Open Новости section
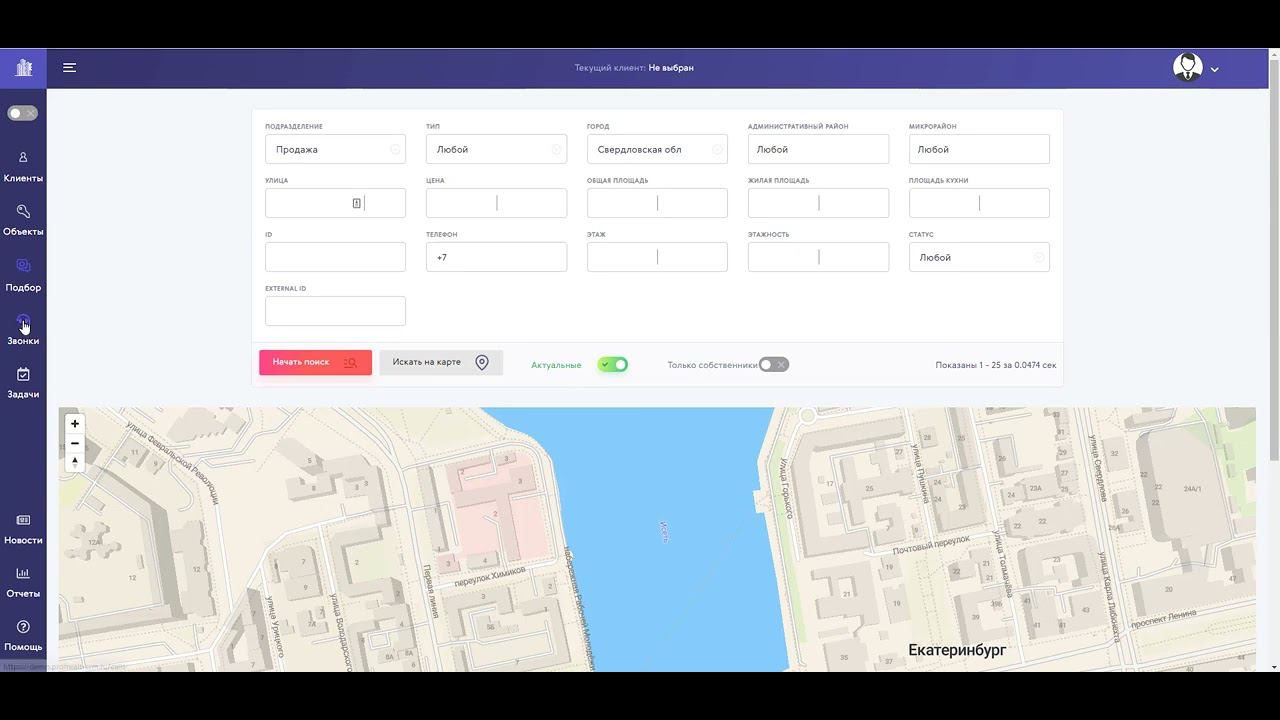Viewport: 1280px width, 720px height. [x=23, y=529]
